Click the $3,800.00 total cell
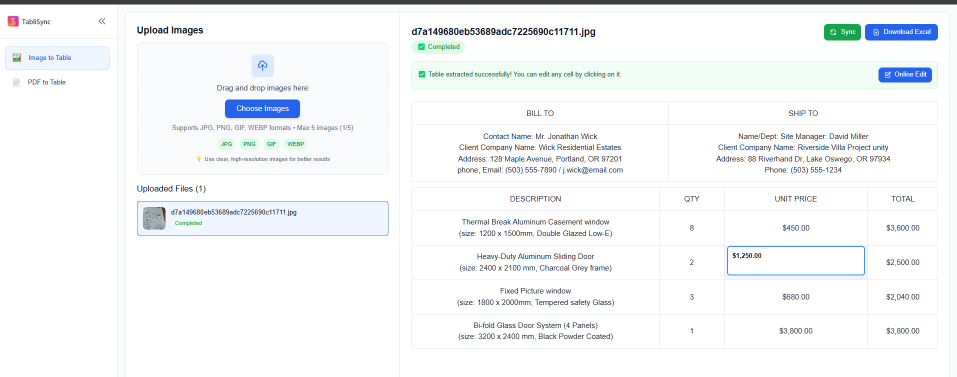This screenshot has height=377, width=957. (903, 331)
